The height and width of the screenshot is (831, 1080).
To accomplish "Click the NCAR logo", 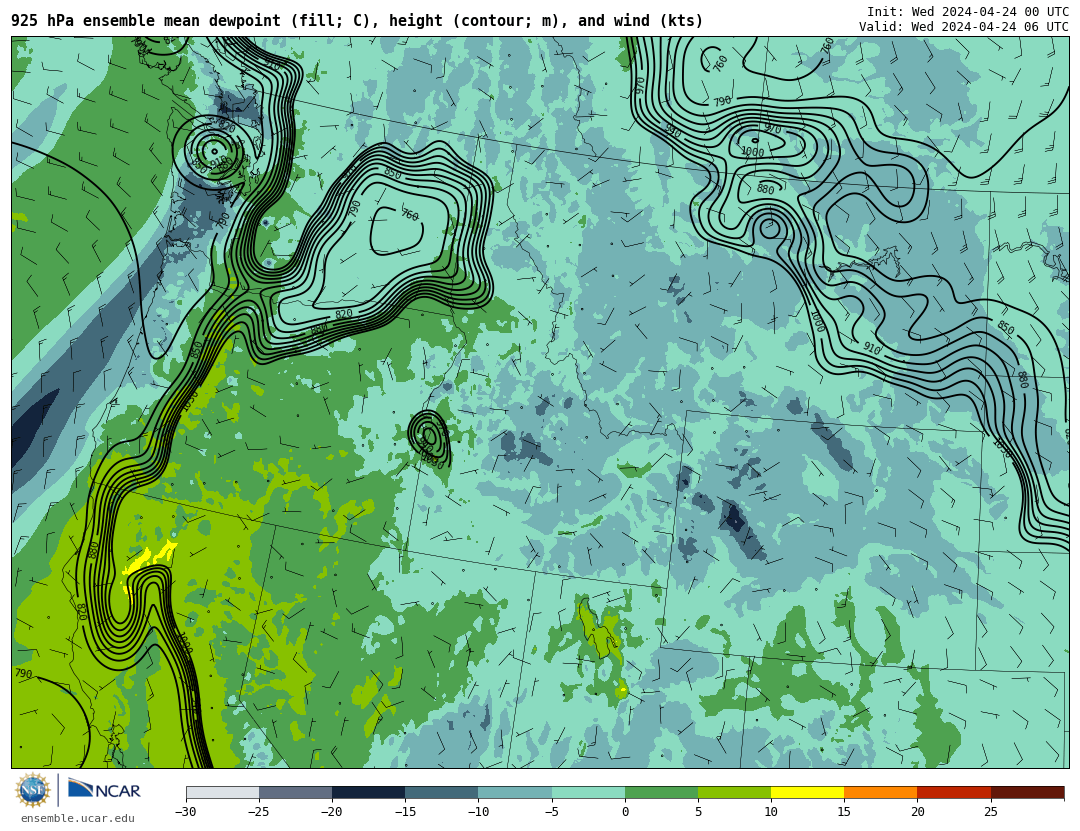I will (105, 790).
